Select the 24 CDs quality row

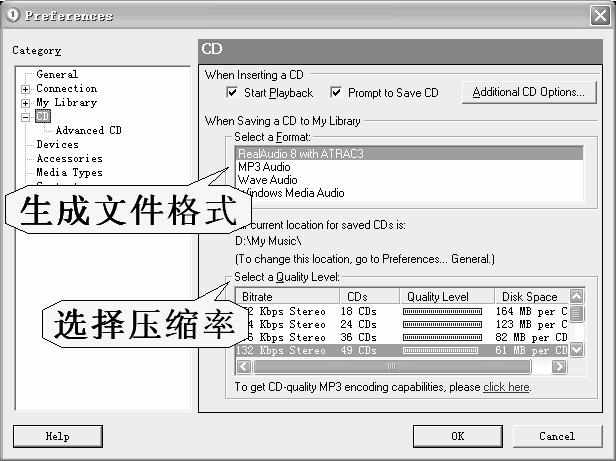402,325
